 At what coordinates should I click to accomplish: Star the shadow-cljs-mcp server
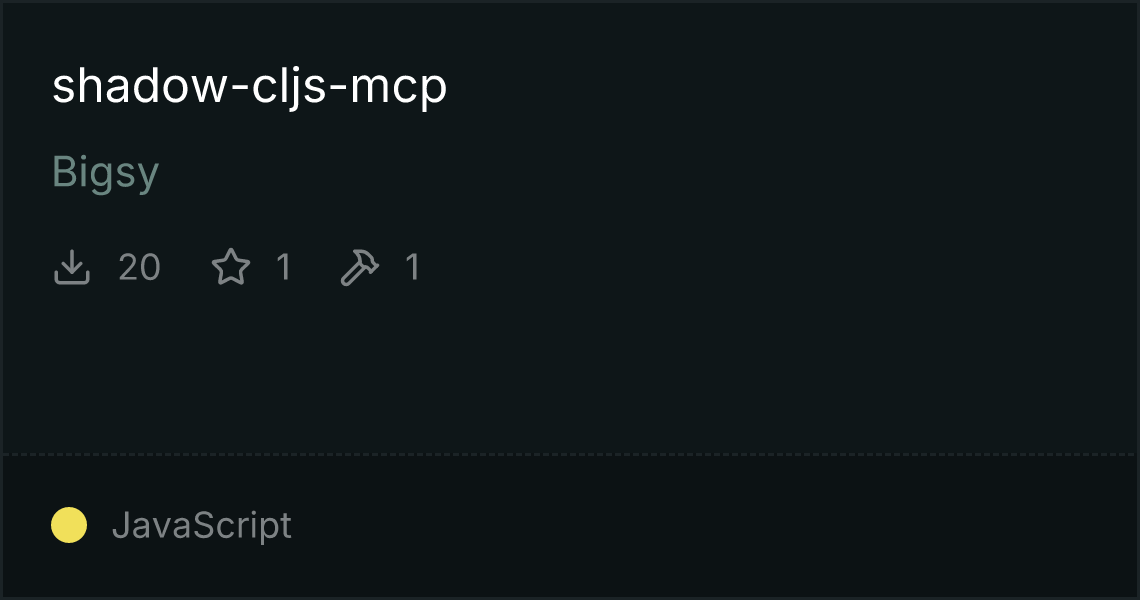[x=231, y=267]
